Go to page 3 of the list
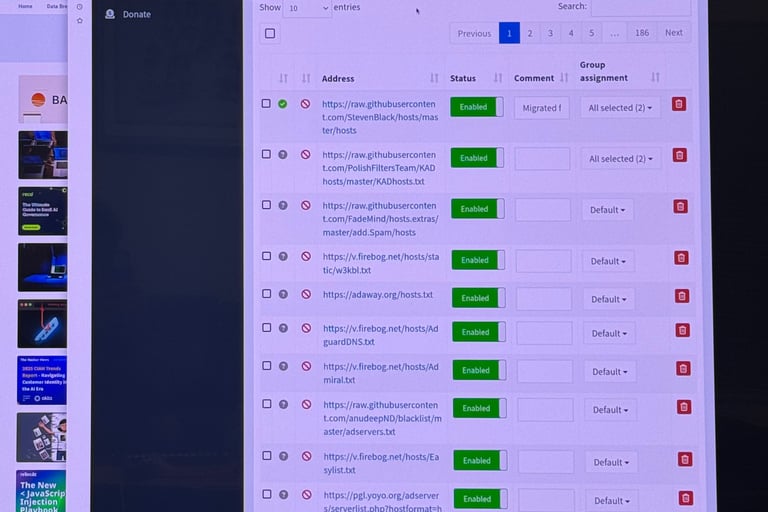This screenshot has height=512, width=768. [551, 33]
